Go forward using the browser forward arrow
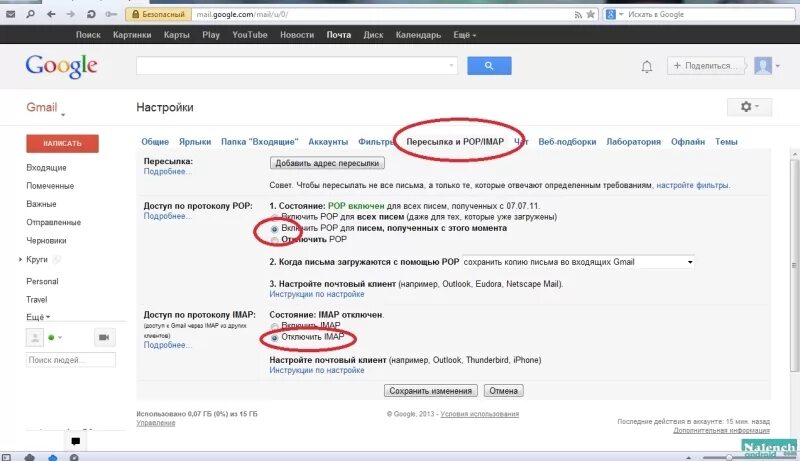 point(70,14)
